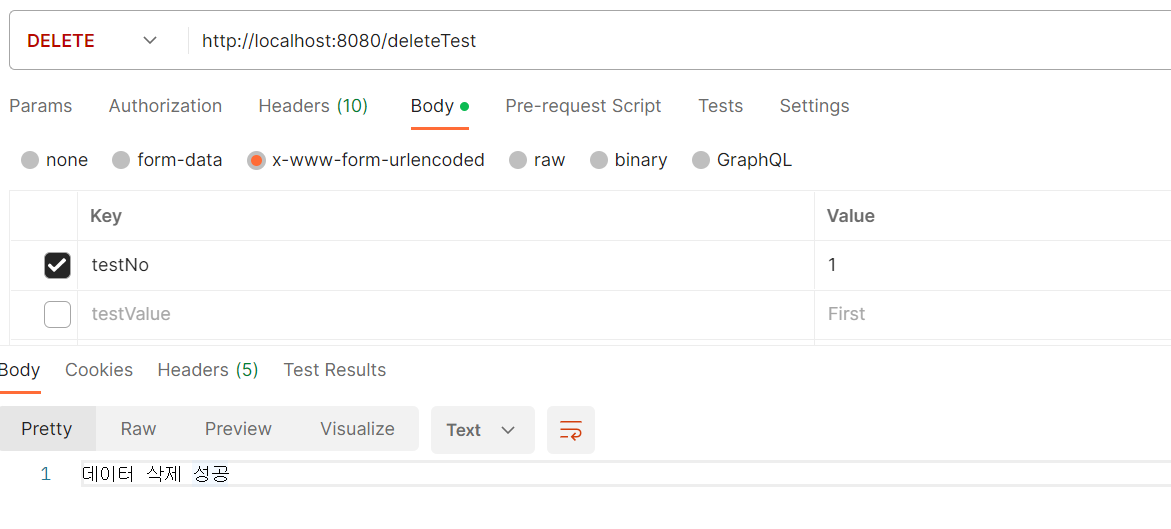Image resolution: width=1171 pixels, height=529 pixels.
Task: Click the wrap lines icon in response toolbar
Action: (571, 430)
